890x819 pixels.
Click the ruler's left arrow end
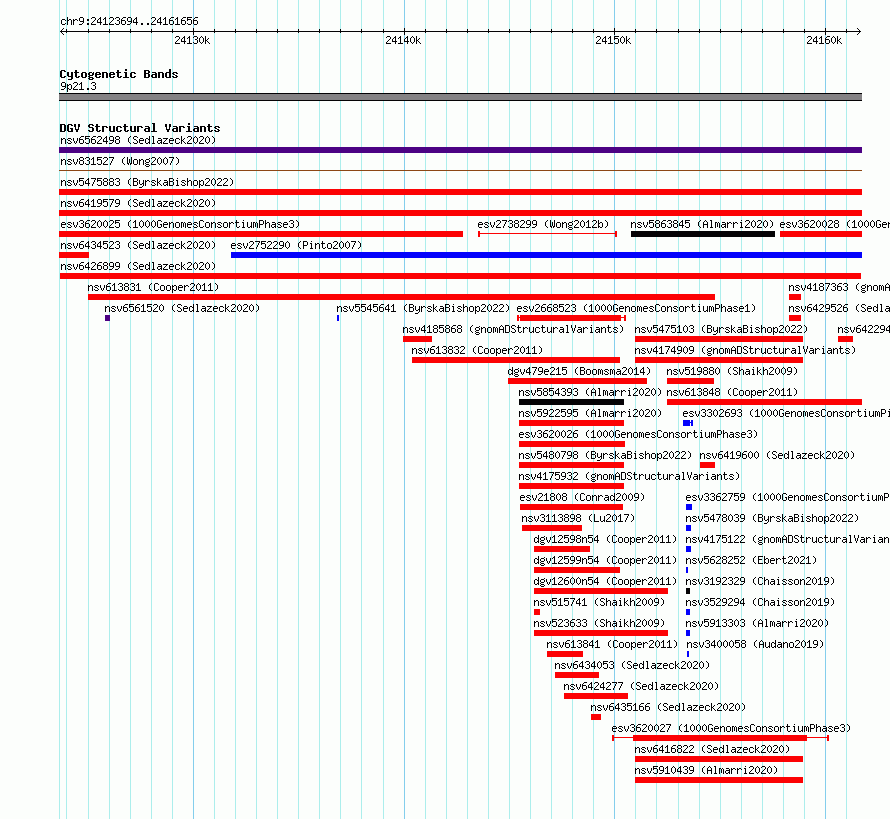[x=63, y=31]
